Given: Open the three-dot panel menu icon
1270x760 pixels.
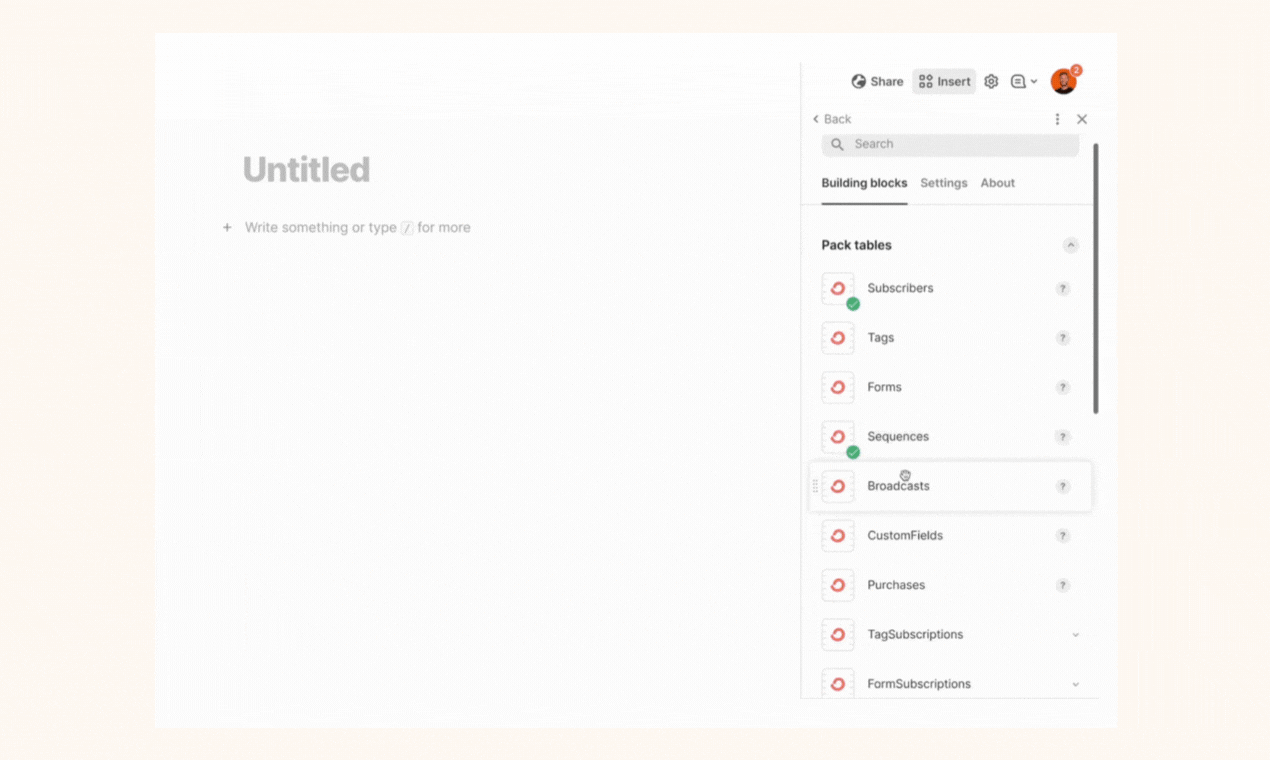Looking at the screenshot, I should point(1056,118).
